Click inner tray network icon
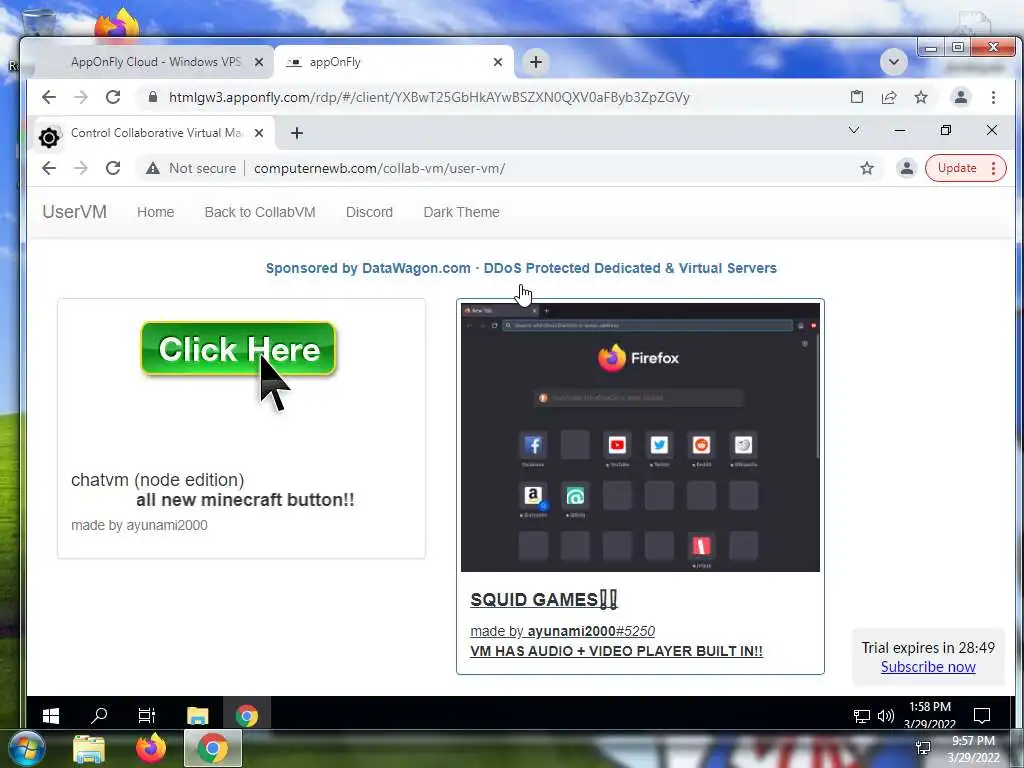 coord(861,716)
